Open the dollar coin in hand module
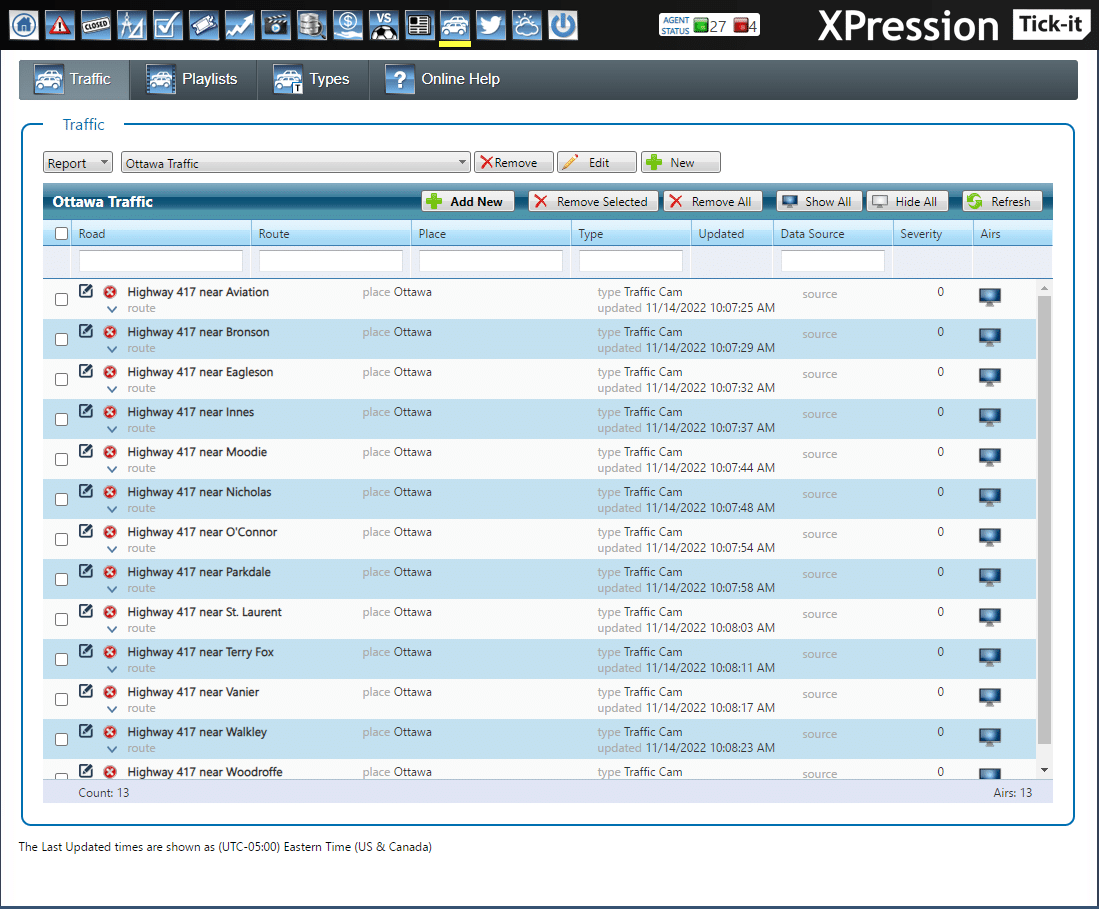 tap(348, 26)
